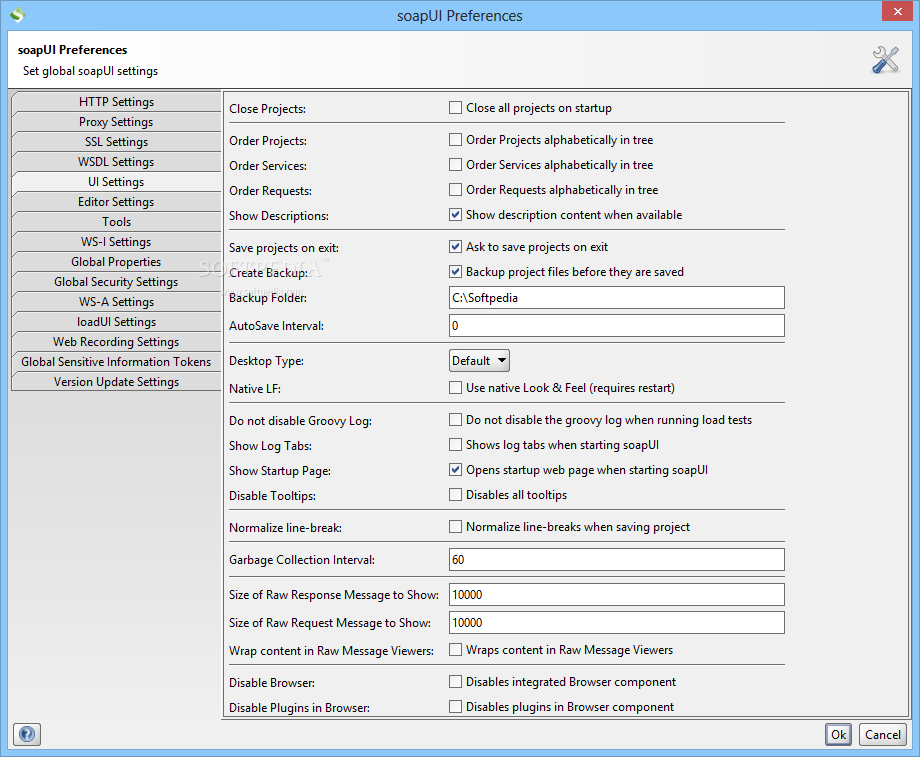The image size is (920, 757).
Task: Click the help question mark icon
Action: (x=27, y=734)
